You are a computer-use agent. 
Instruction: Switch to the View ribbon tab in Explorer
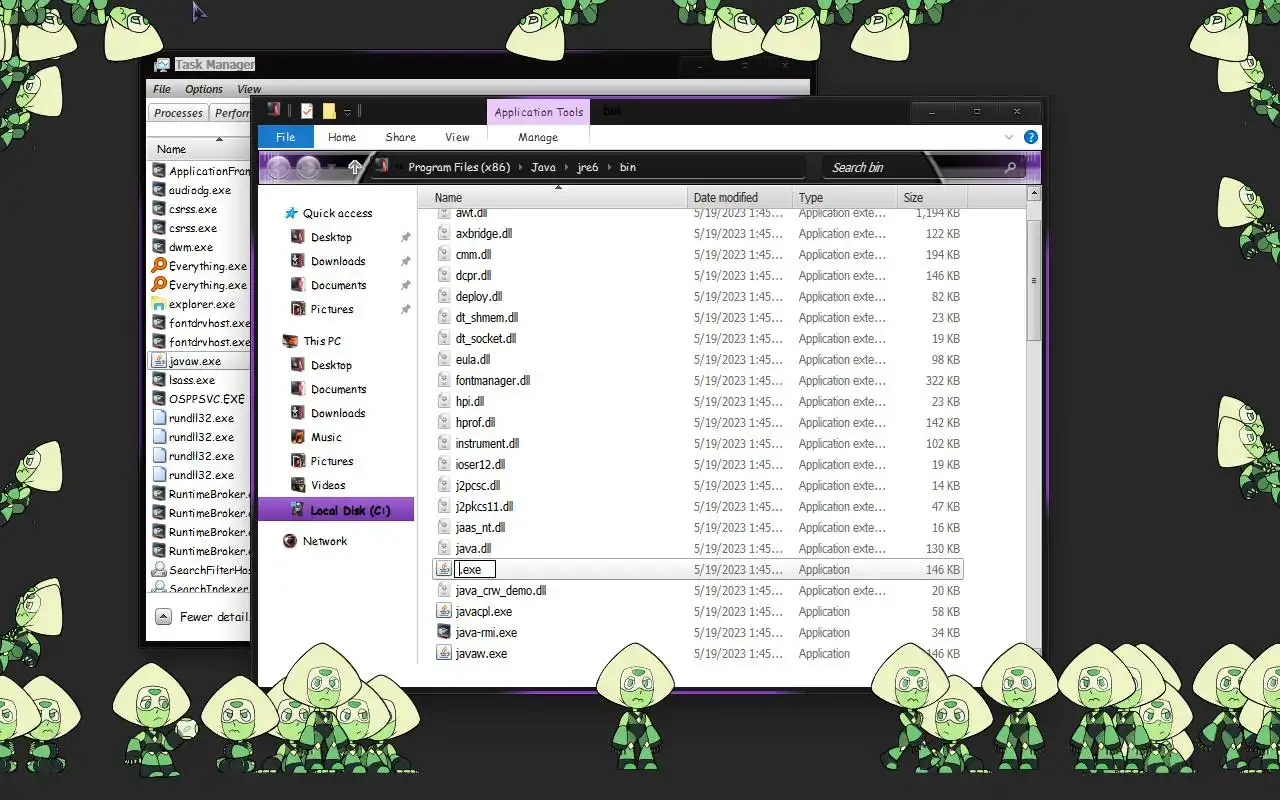pyautogui.click(x=457, y=137)
